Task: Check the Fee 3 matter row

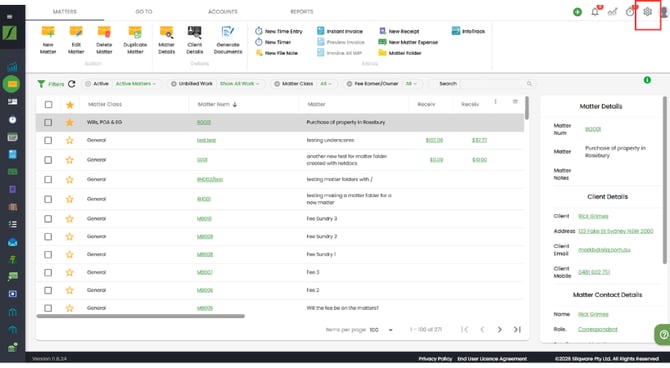Action: click(x=48, y=273)
